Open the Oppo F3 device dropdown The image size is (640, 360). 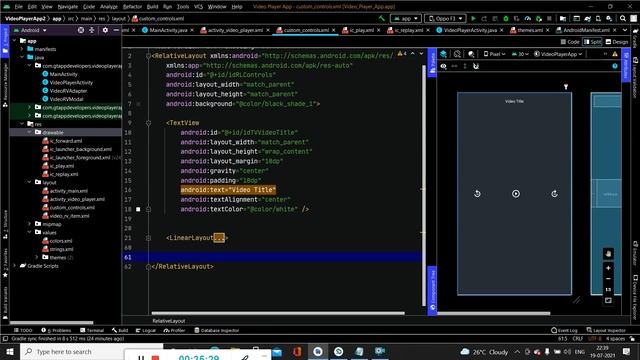[x=445, y=18]
